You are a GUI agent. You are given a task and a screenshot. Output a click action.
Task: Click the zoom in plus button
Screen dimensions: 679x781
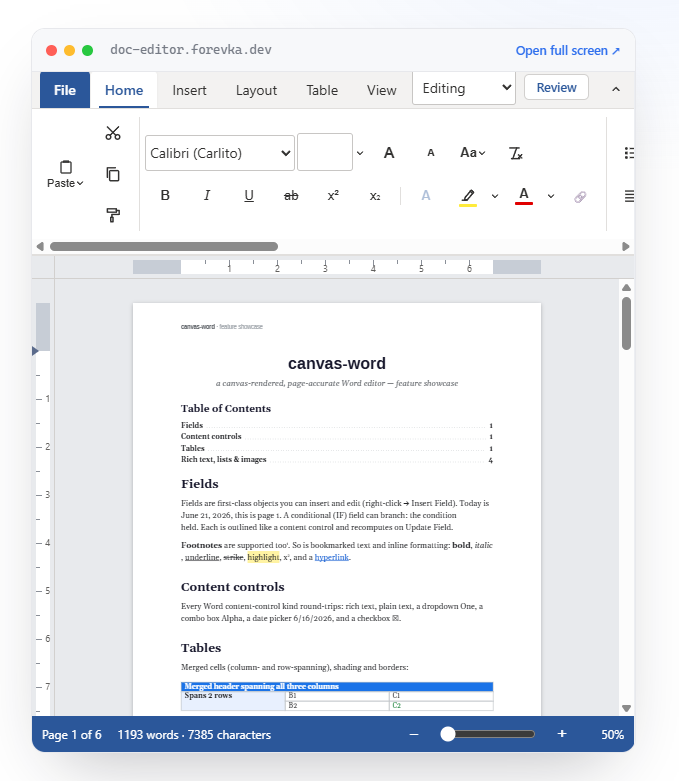562,734
